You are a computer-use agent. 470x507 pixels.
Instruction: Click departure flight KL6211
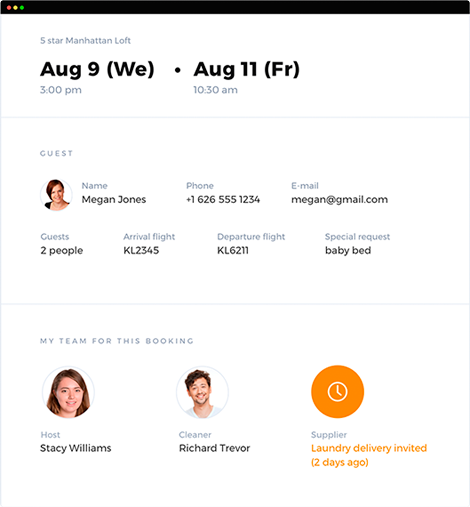[233, 250]
